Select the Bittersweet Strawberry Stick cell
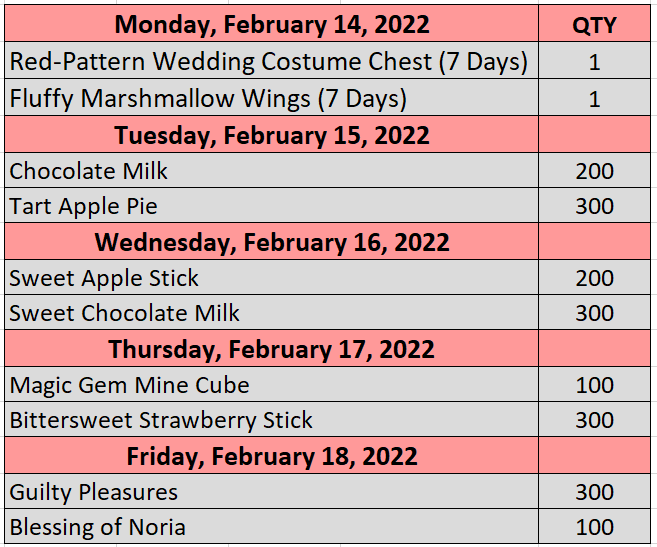 tap(161, 420)
